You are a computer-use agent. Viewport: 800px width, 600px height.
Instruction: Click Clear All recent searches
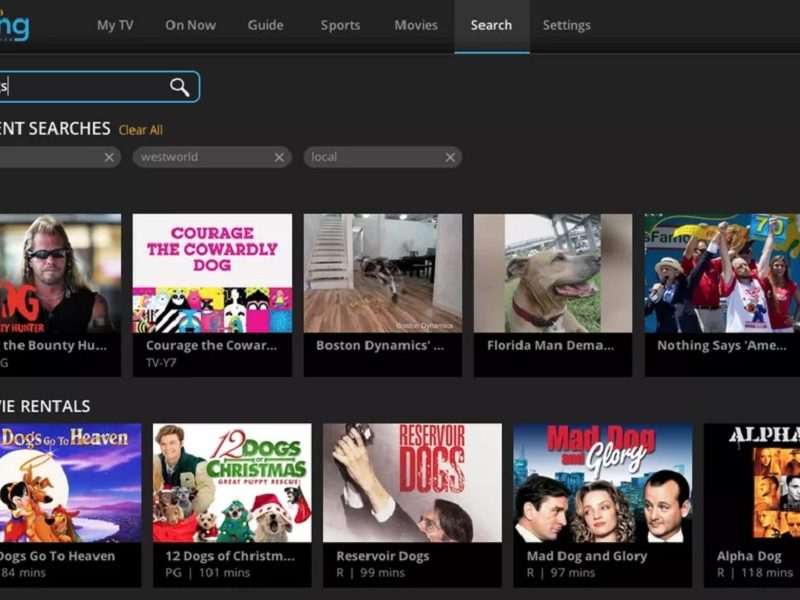coord(141,130)
